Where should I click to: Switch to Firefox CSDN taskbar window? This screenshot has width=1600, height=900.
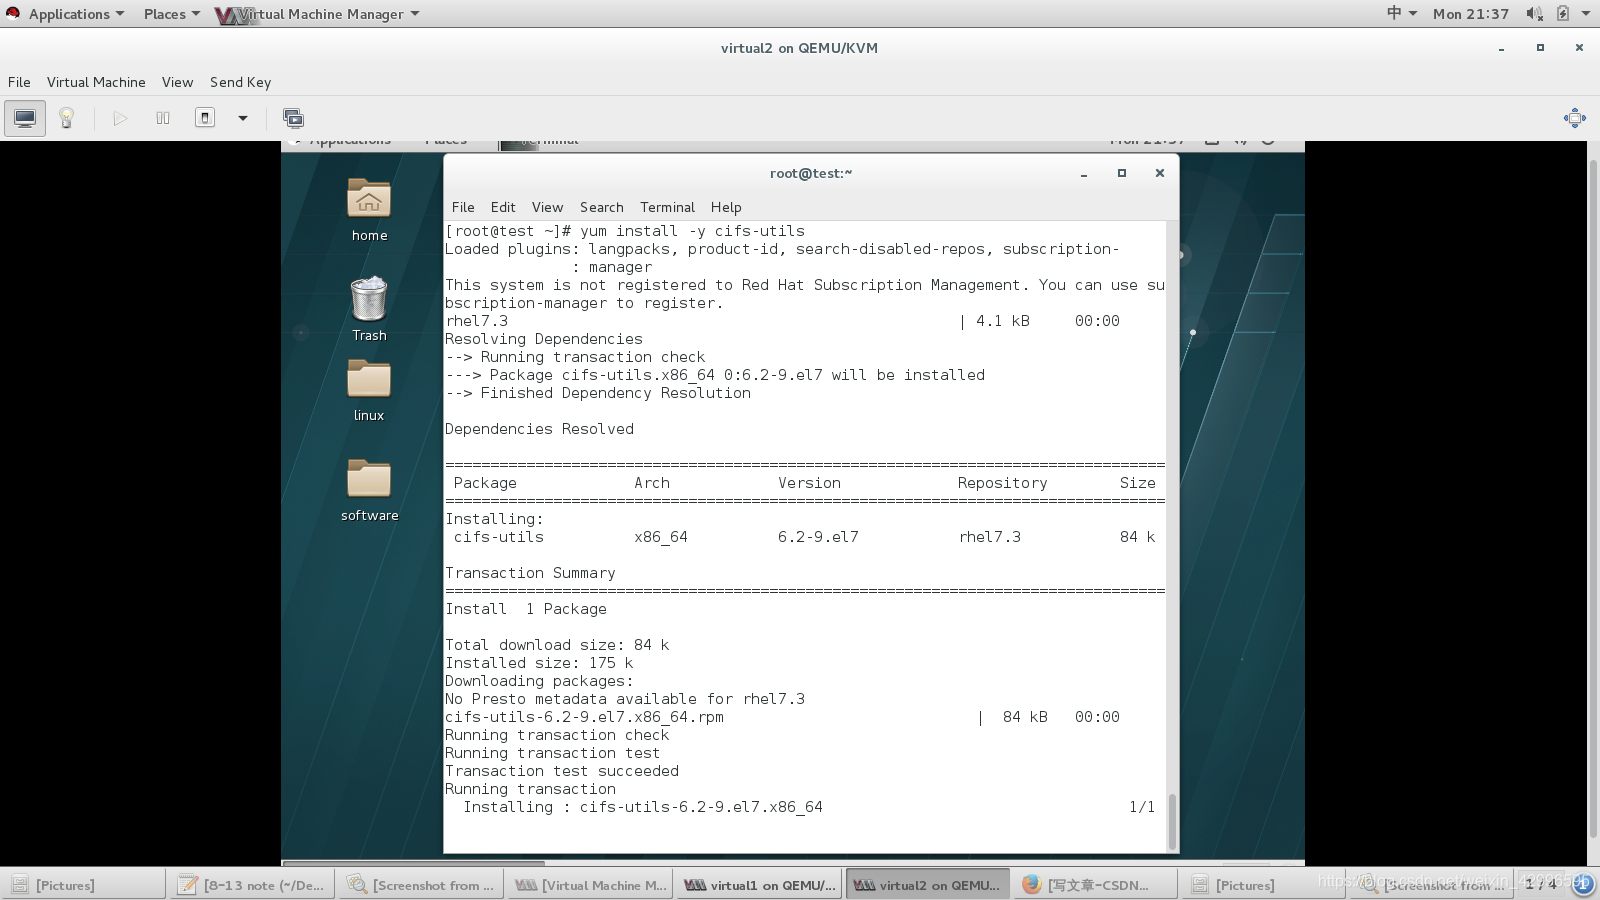1097,885
